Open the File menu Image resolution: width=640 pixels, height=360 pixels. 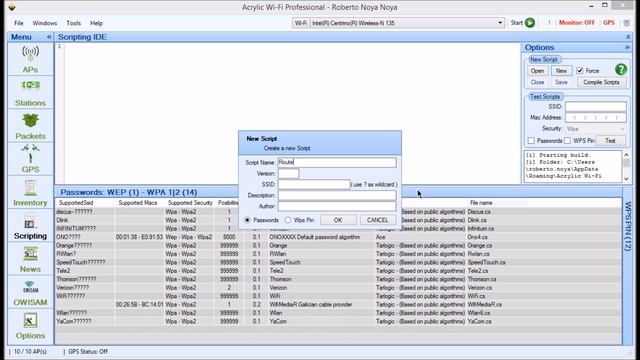tap(19, 23)
